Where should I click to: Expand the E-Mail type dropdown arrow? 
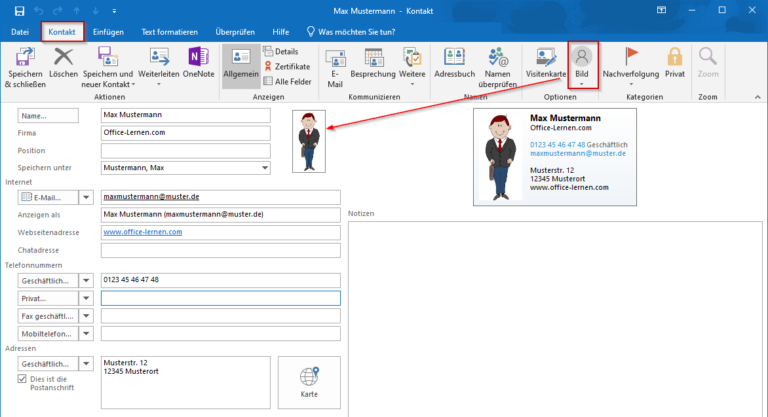pos(86,197)
